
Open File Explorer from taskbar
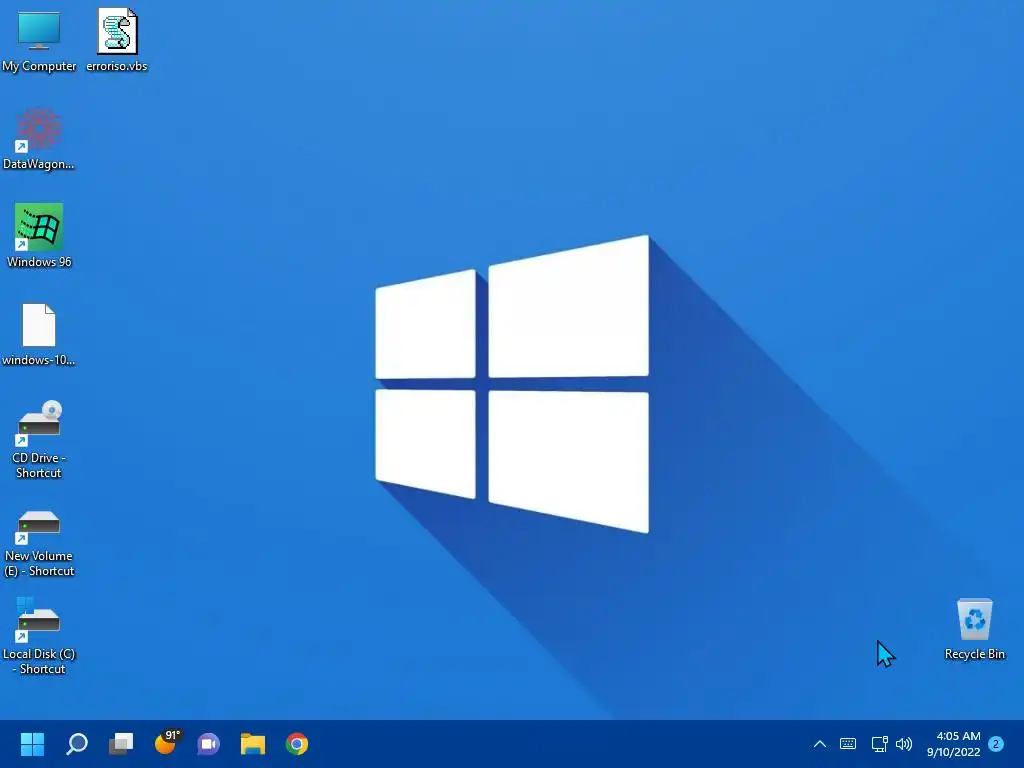253,744
